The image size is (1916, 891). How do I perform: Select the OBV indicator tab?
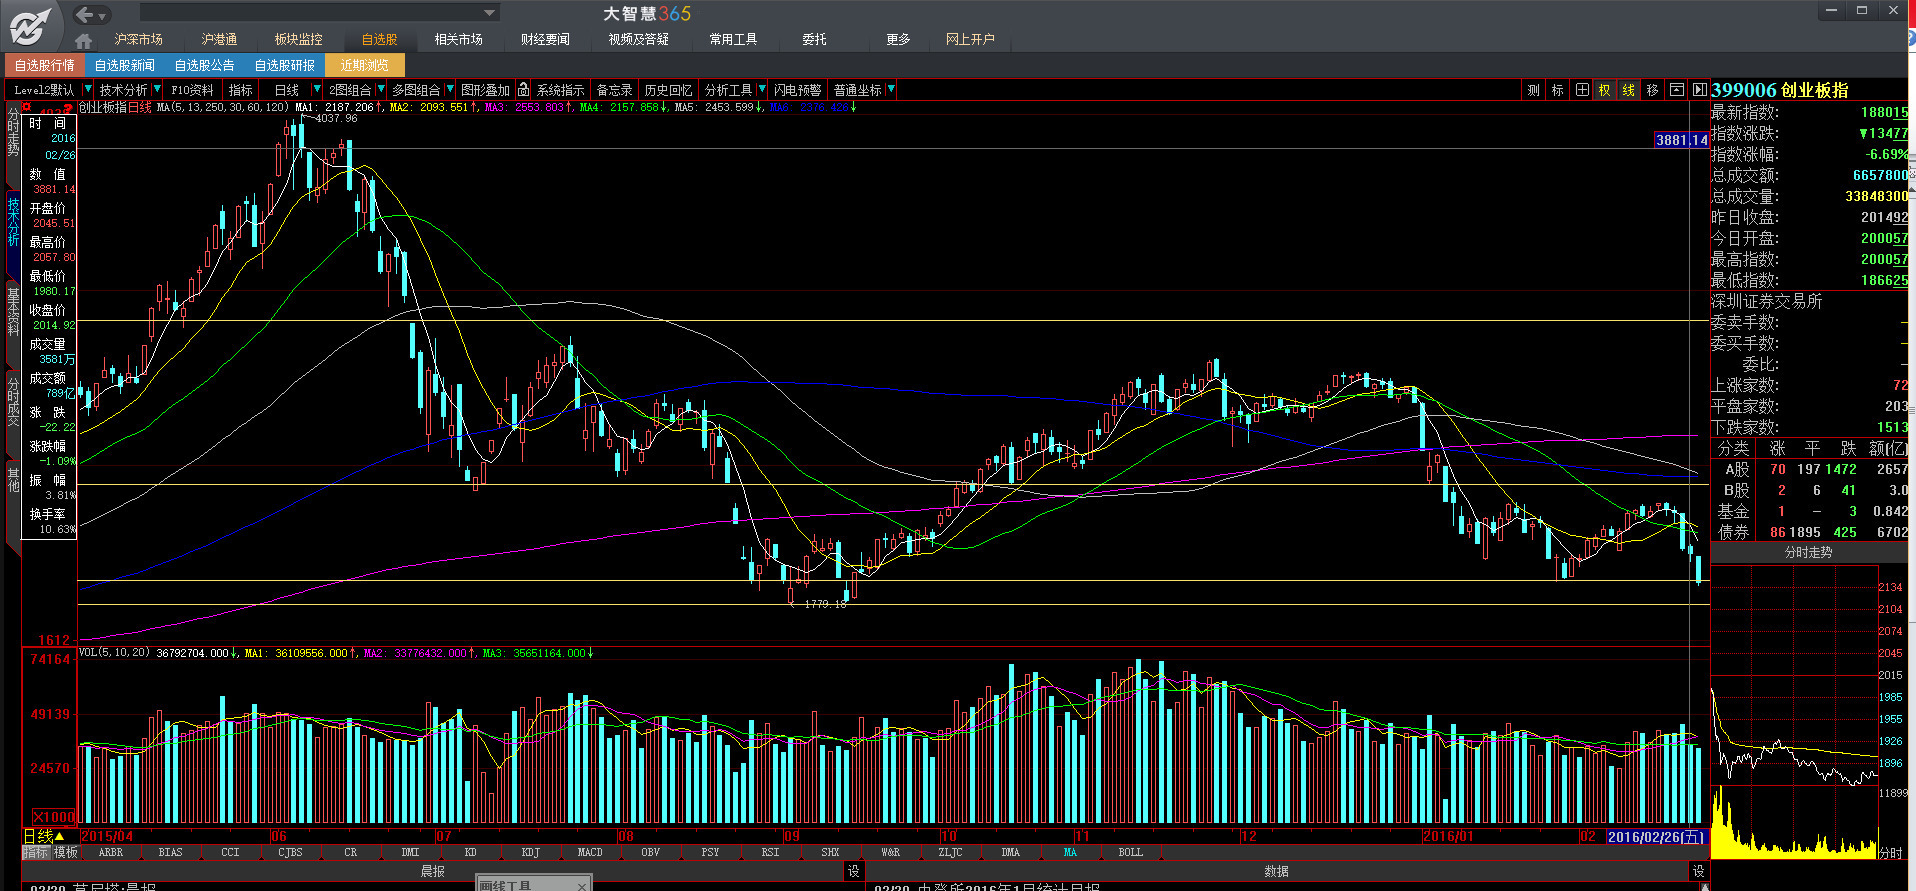coord(650,853)
